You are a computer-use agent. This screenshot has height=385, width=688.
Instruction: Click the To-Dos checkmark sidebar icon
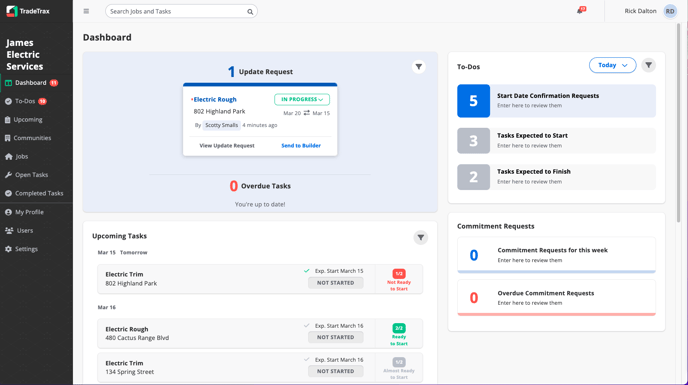point(8,101)
